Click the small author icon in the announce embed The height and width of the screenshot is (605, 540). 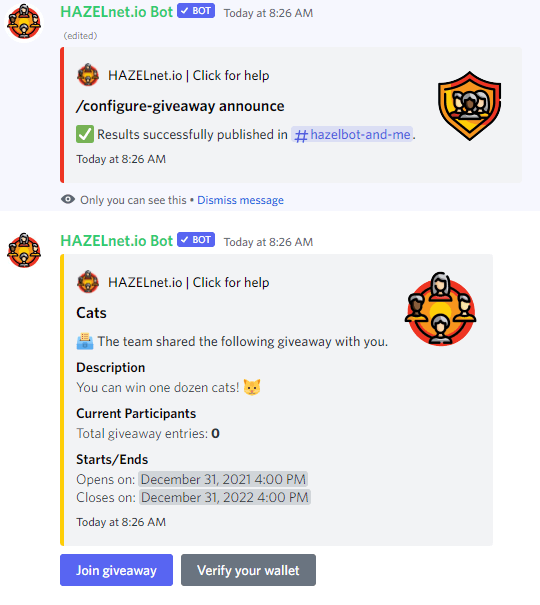point(88,75)
